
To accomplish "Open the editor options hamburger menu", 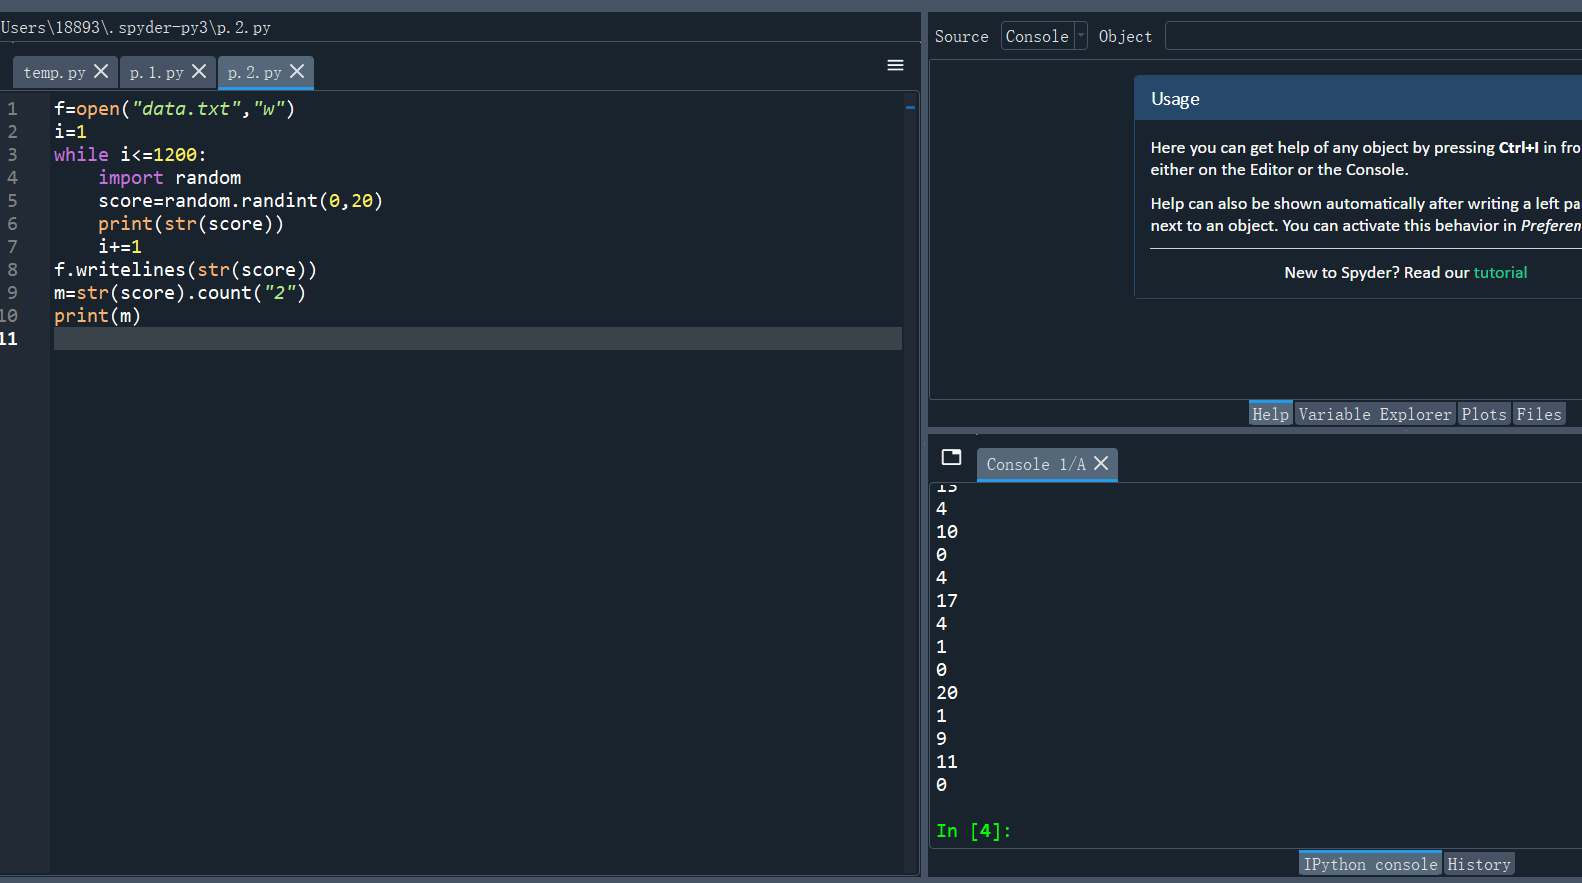I will point(895,65).
